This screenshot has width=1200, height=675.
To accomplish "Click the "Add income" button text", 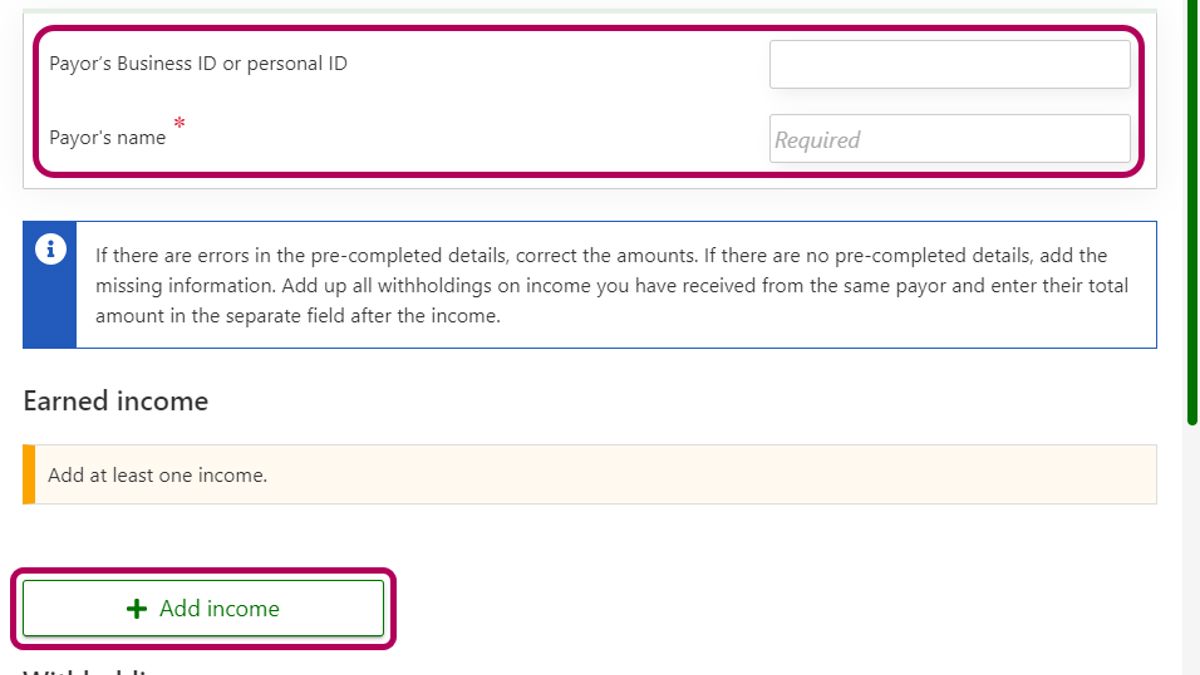I will (219, 609).
